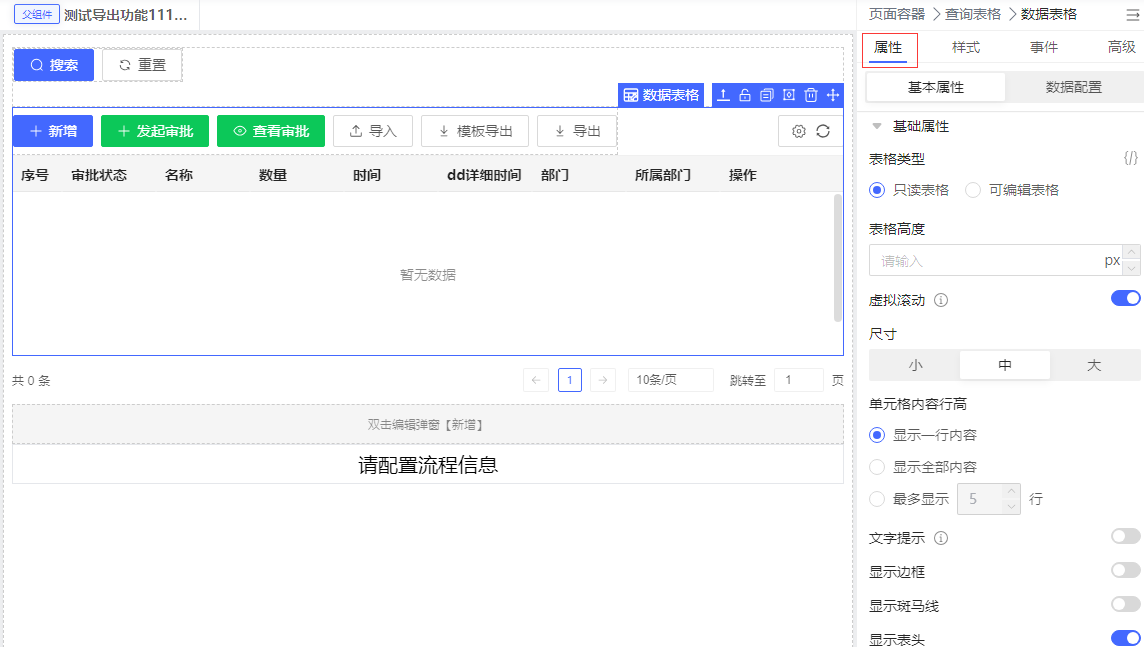Select the 数据配置 sub-tab
1144x647 pixels.
click(1073, 88)
